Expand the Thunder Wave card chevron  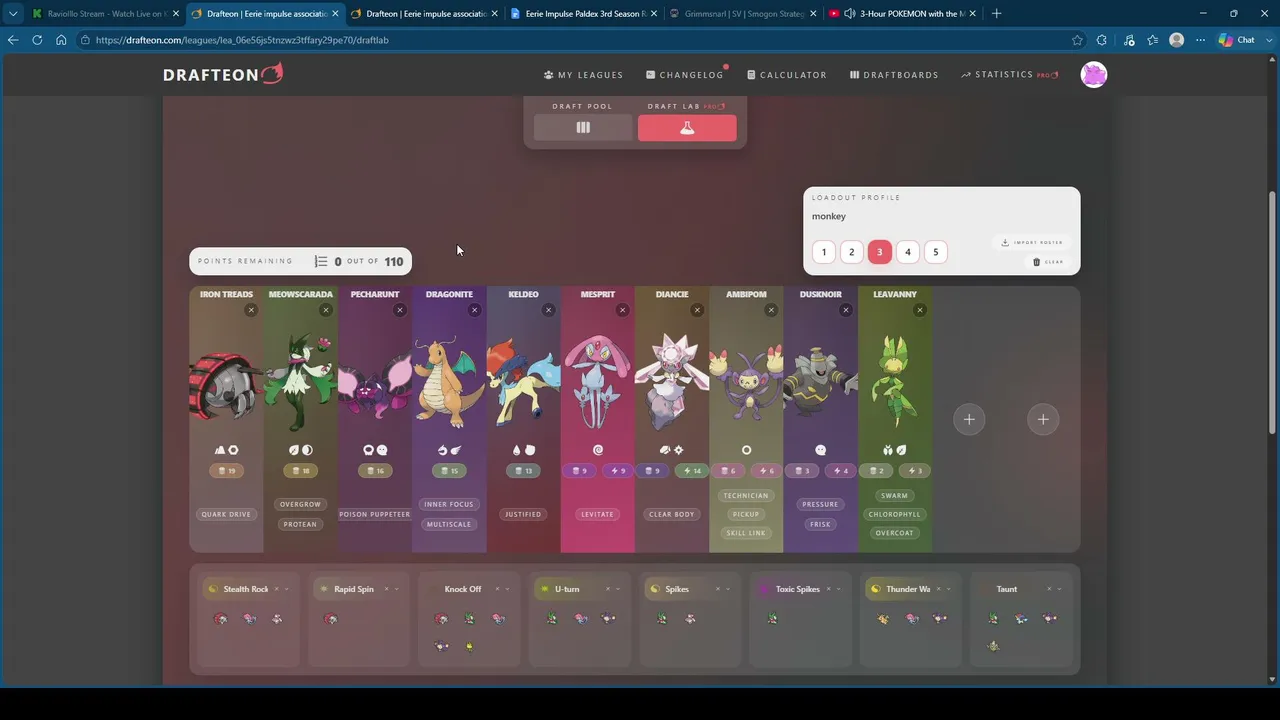(948, 589)
